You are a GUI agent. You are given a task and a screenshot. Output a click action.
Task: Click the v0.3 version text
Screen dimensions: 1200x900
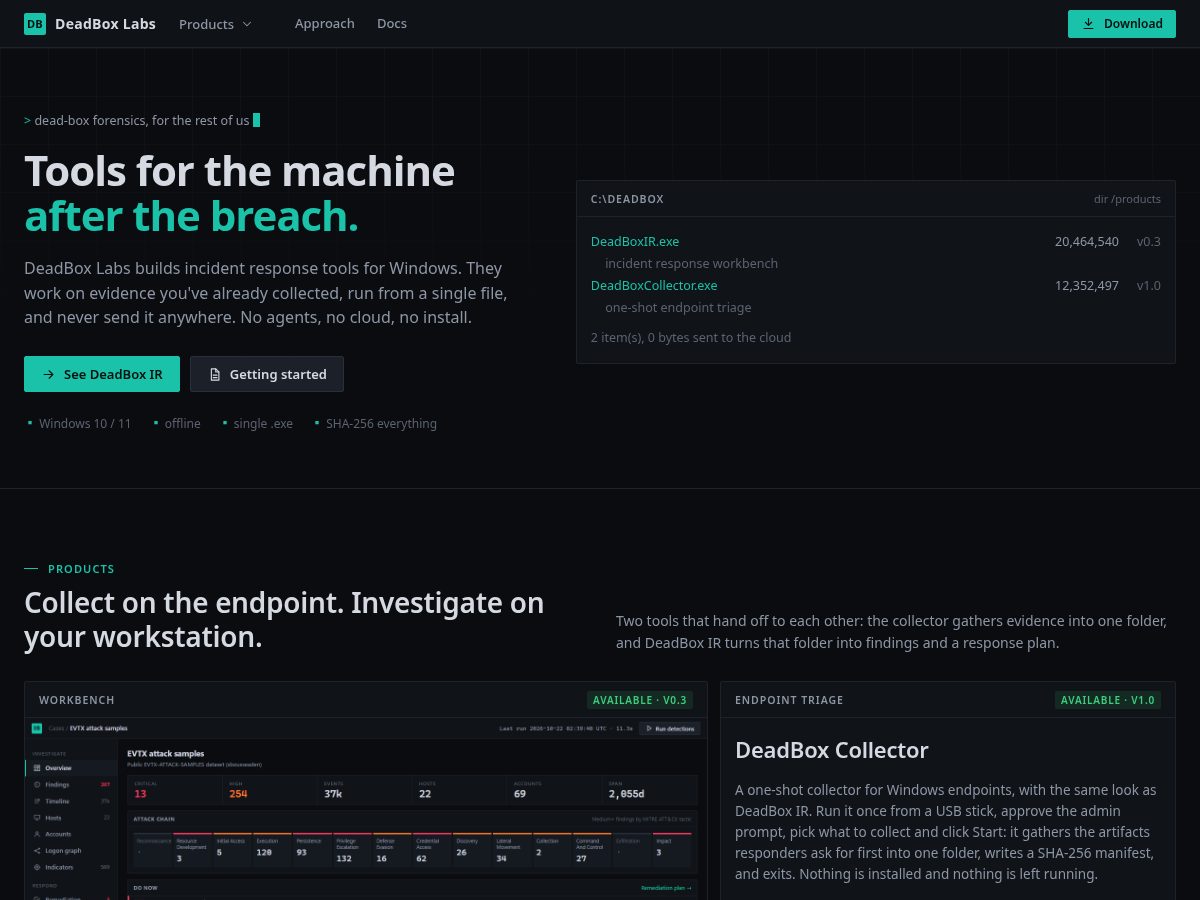pyautogui.click(x=1149, y=241)
